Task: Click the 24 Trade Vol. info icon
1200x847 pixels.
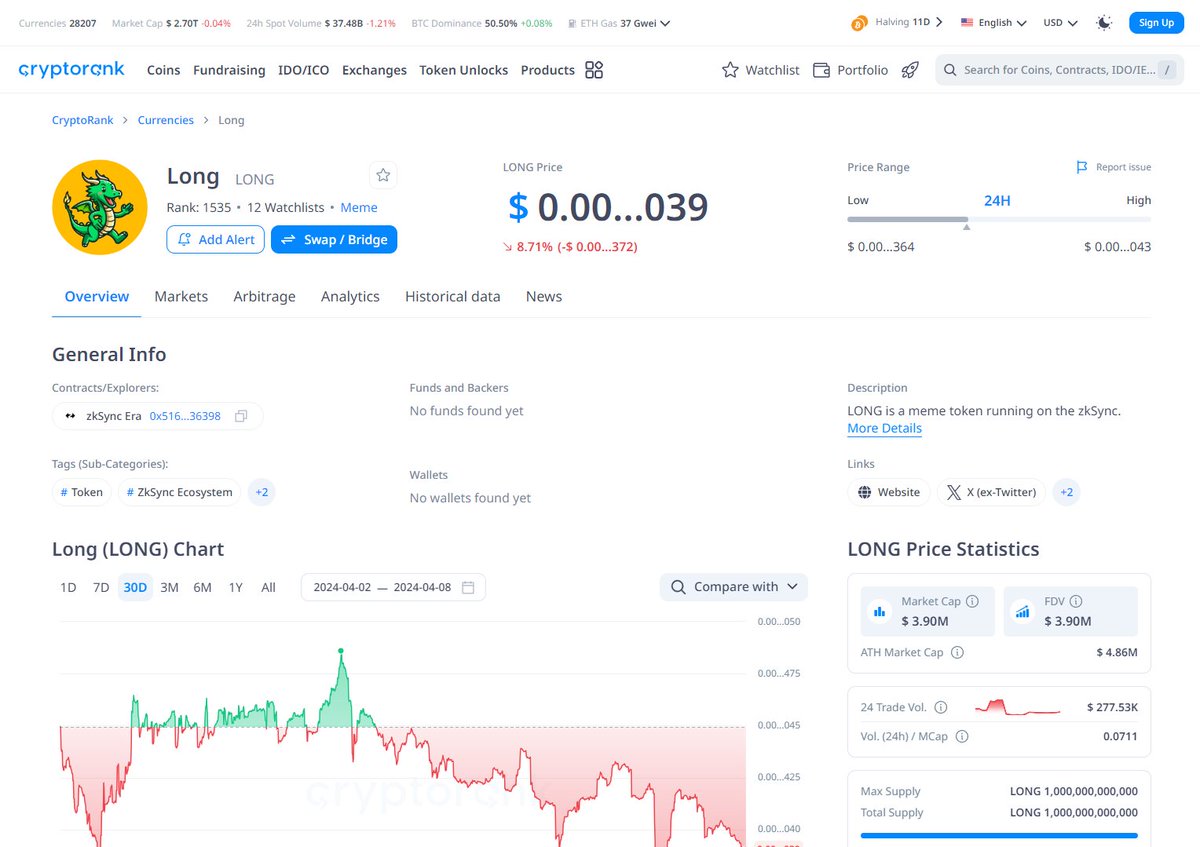Action: coord(940,707)
